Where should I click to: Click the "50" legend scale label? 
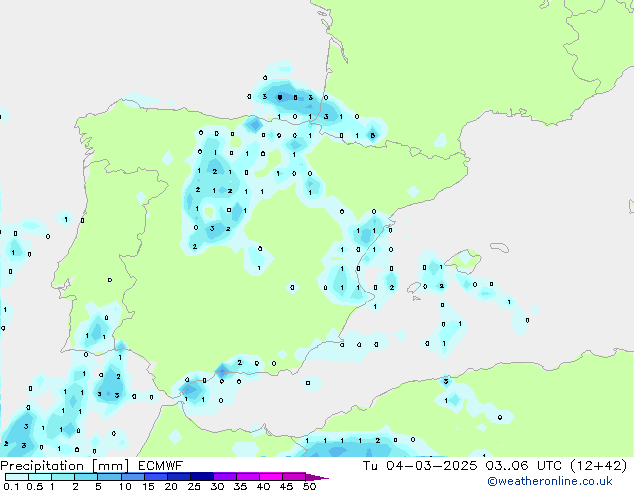pos(309,486)
